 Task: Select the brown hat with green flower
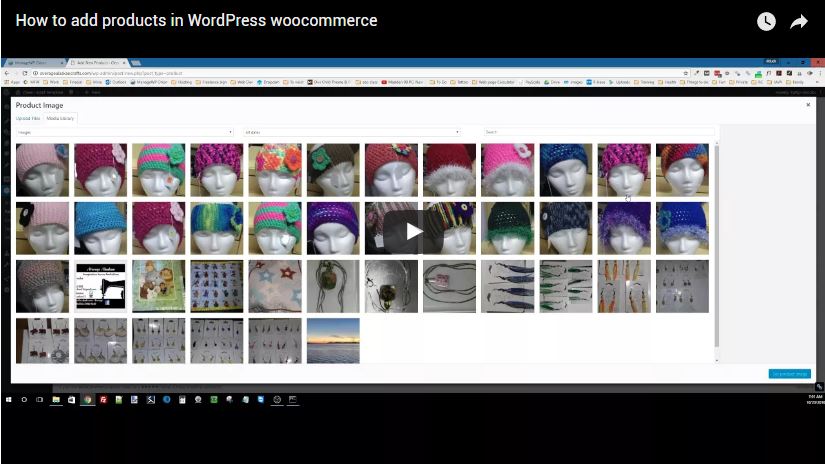coord(333,170)
